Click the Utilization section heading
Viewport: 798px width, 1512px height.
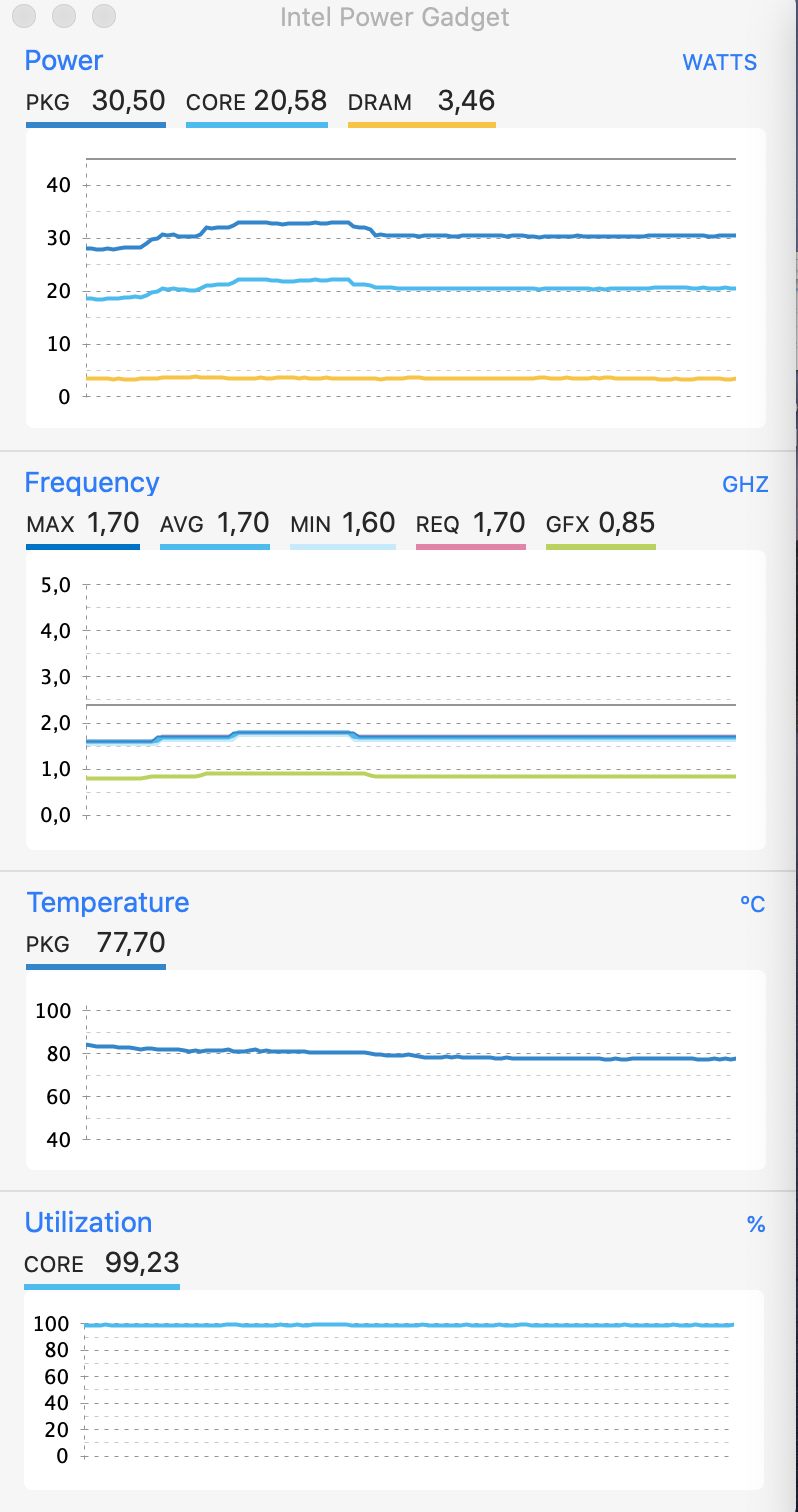tap(88, 1222)
